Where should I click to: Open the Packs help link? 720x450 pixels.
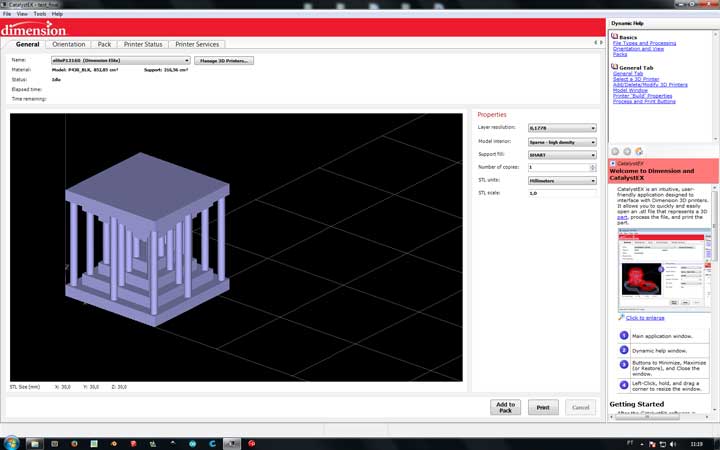(x=620, y=54)
